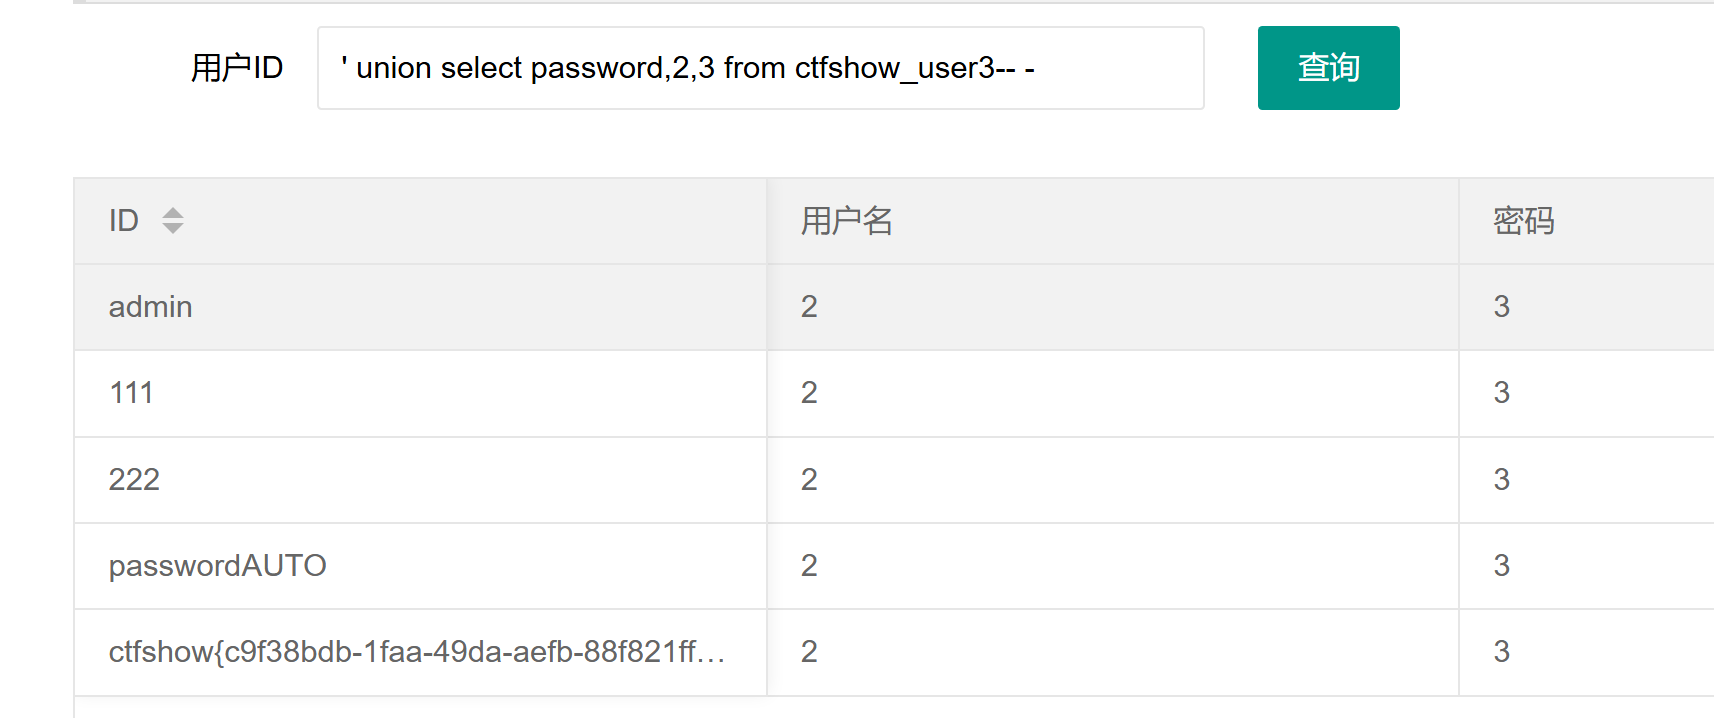The width and height of the screenshot is (1714, 718).
Task: Click the descending sort arrow beside ID
Action: tap(173, 229)
